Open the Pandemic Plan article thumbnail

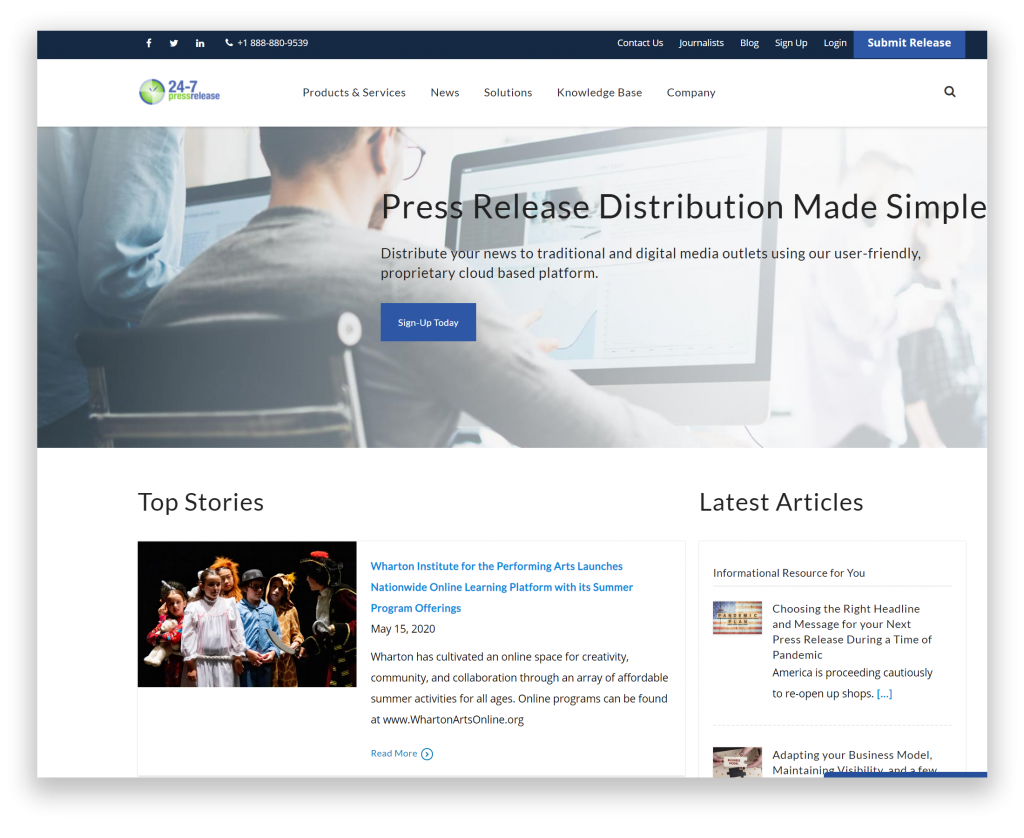(x=737, y=618)
